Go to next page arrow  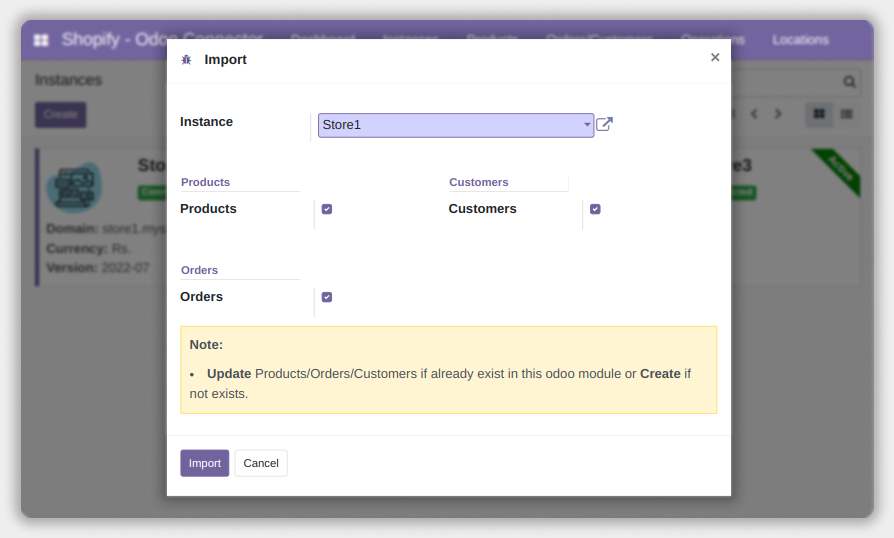[x=778, y=114]
